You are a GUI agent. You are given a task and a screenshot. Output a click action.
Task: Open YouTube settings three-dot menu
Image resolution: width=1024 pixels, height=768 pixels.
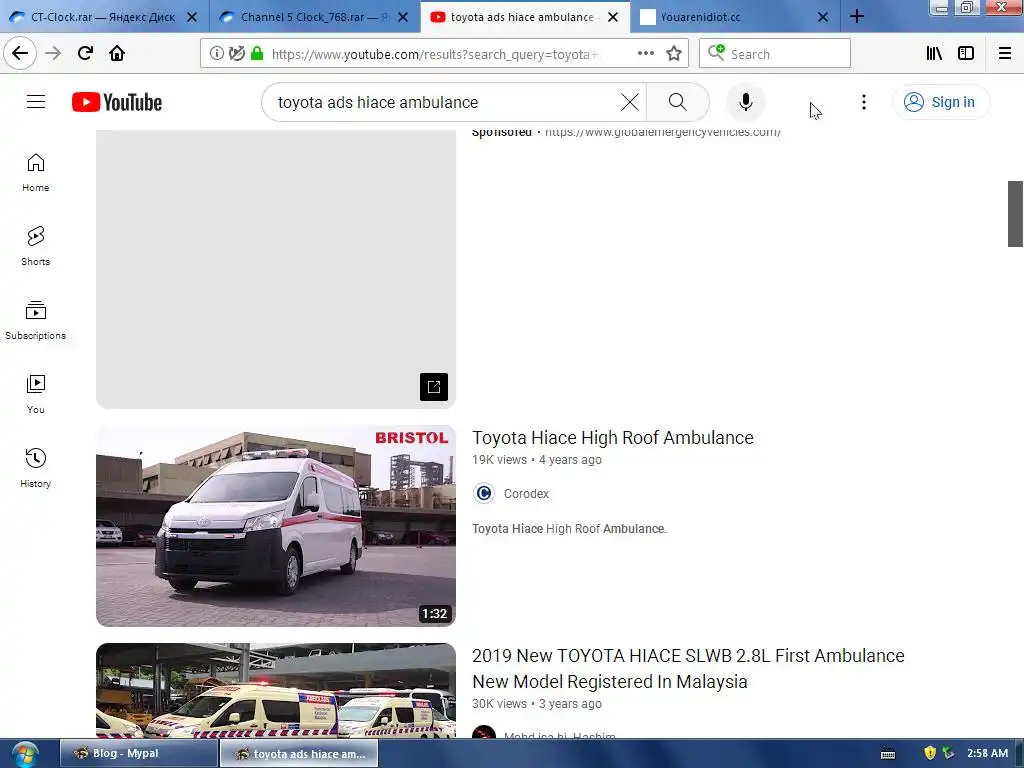pos(863,102)
